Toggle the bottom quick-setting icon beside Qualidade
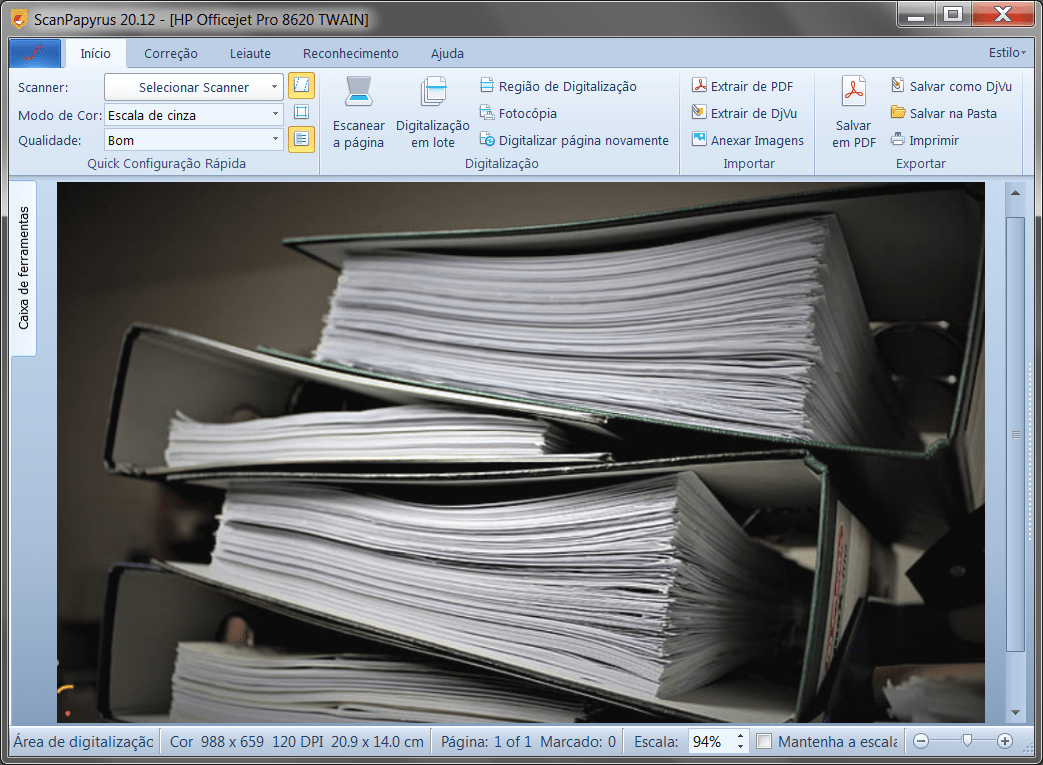 tap(301, 139)
